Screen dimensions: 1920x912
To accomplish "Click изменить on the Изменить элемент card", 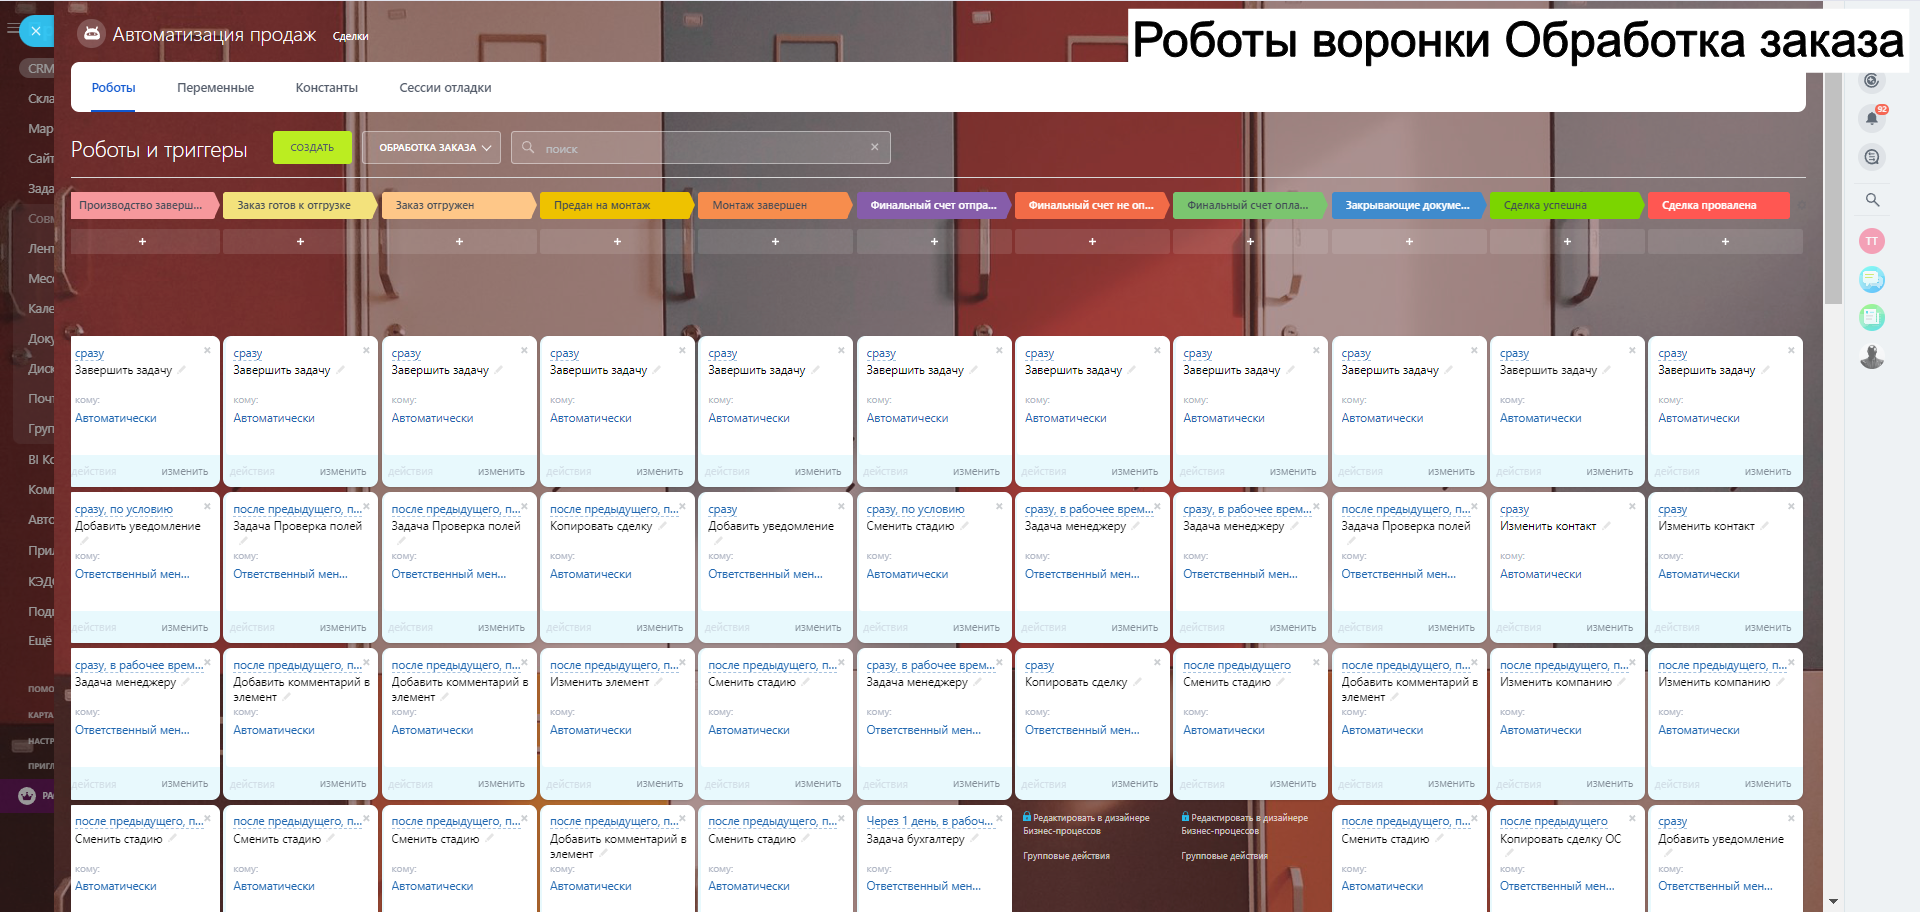I will (660, 784).
